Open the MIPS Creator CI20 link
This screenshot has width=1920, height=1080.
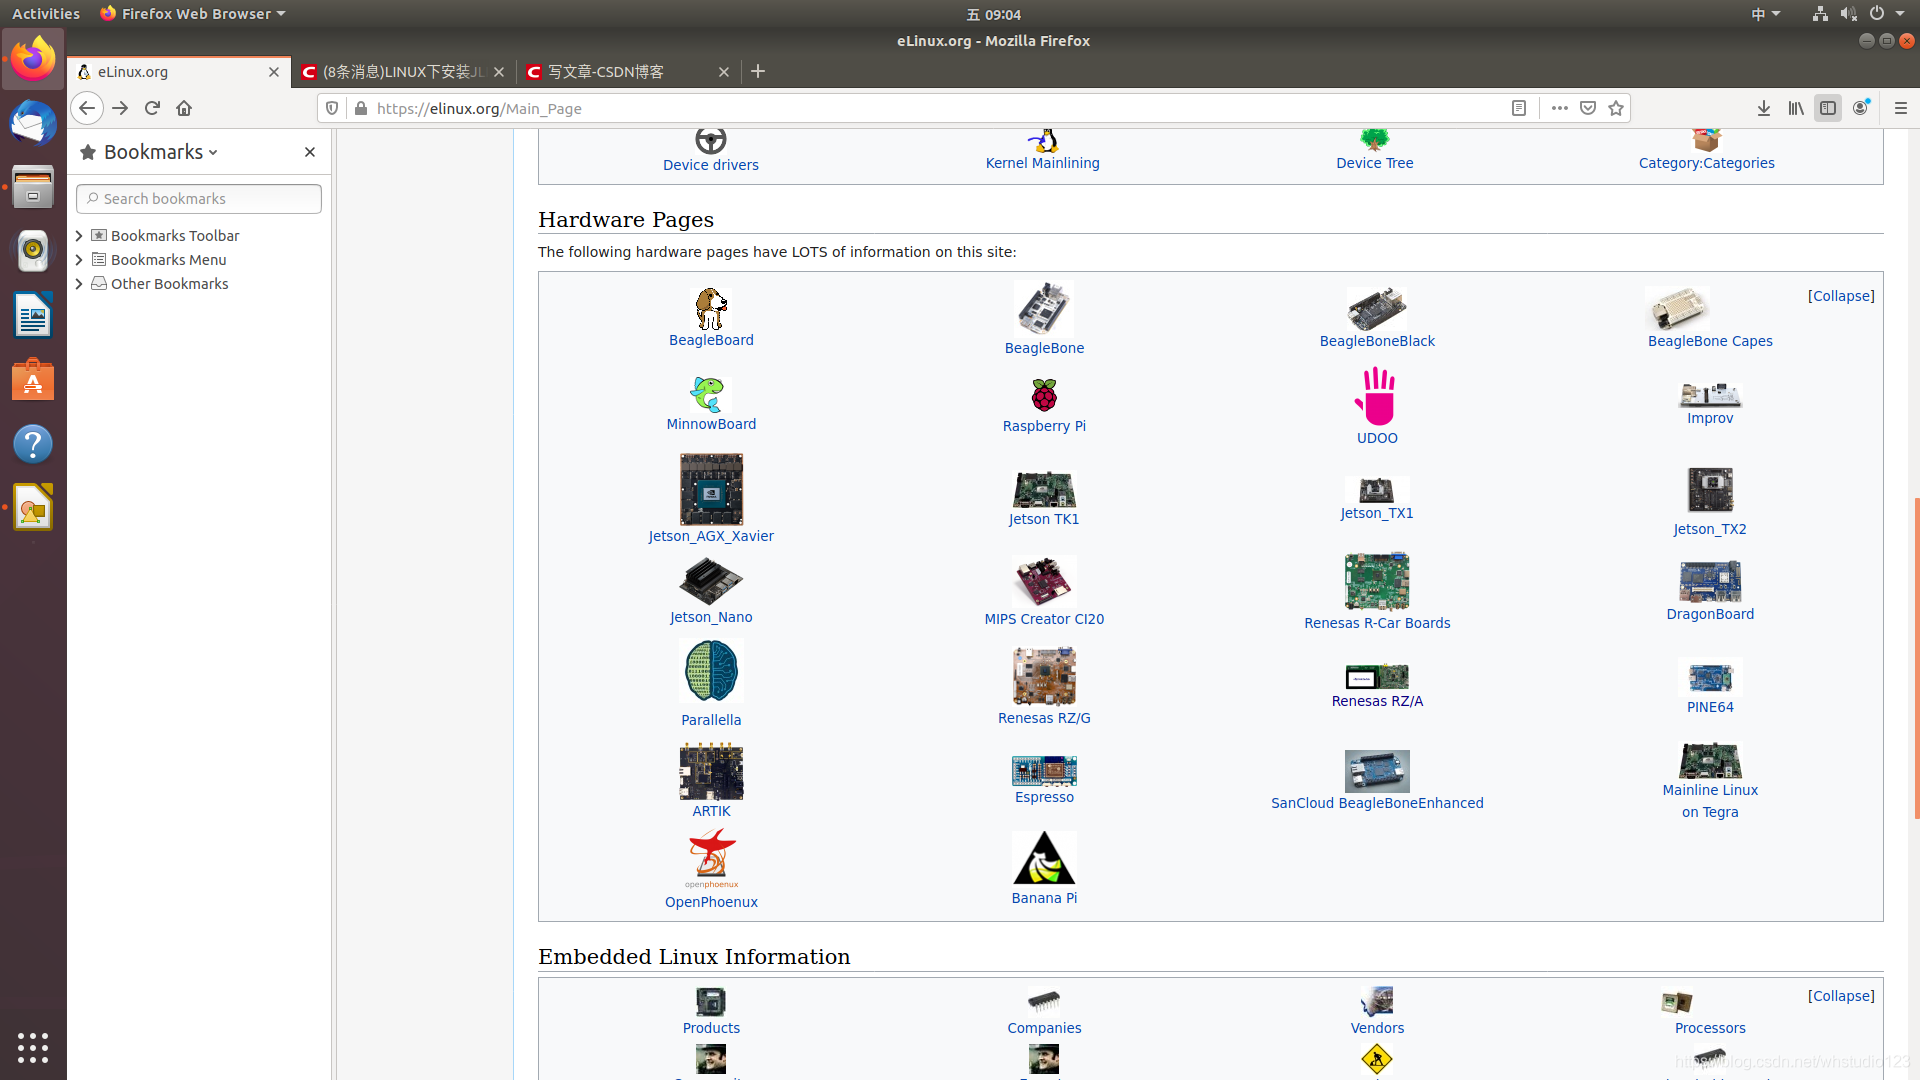[x=1044, y=619]
